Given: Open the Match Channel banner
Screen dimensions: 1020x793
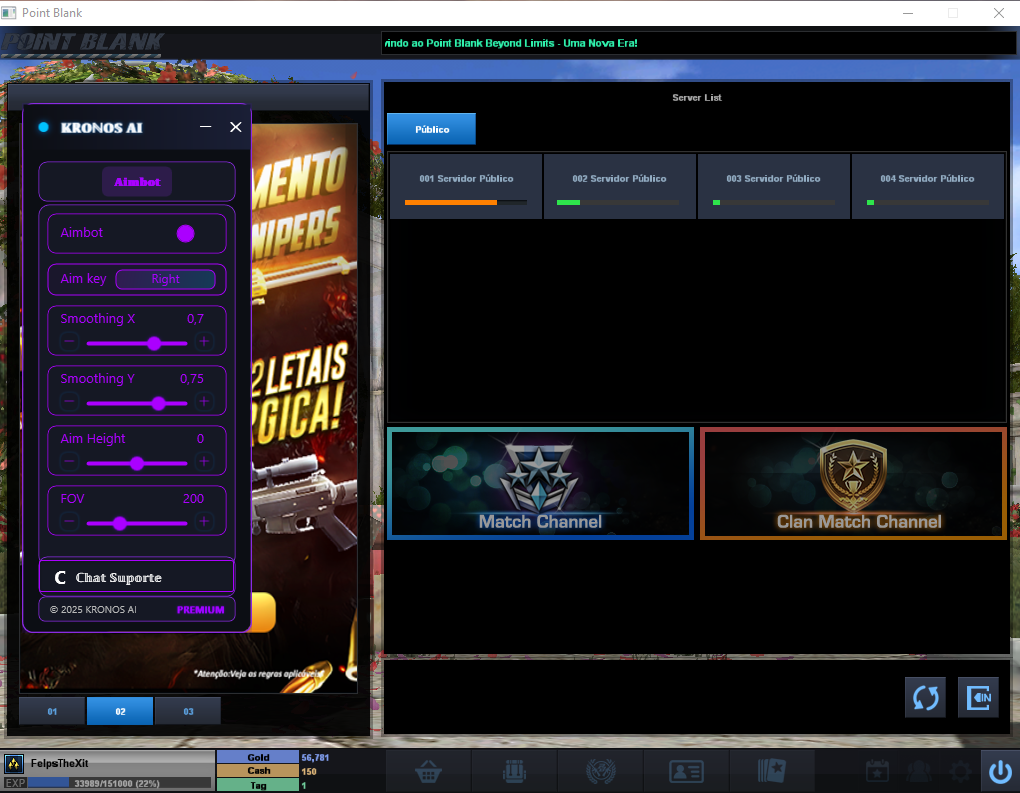Looking at the screenshot, I should point(540,484).
